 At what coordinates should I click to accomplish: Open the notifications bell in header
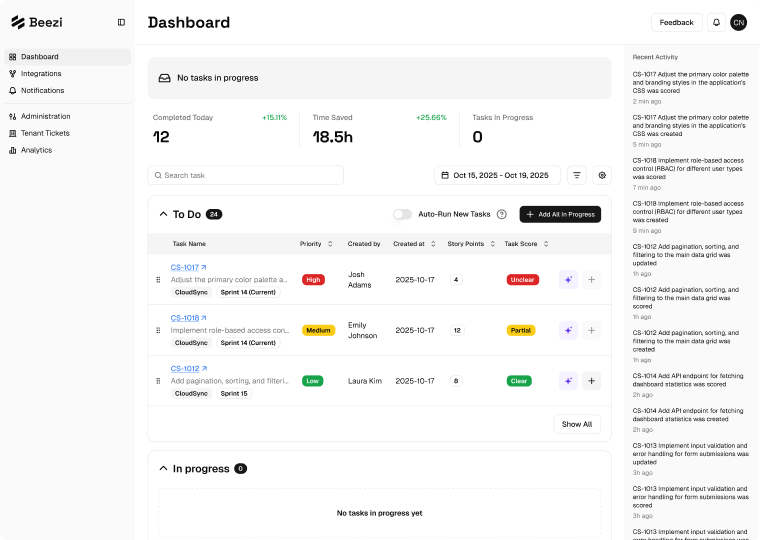pos(716,22)
